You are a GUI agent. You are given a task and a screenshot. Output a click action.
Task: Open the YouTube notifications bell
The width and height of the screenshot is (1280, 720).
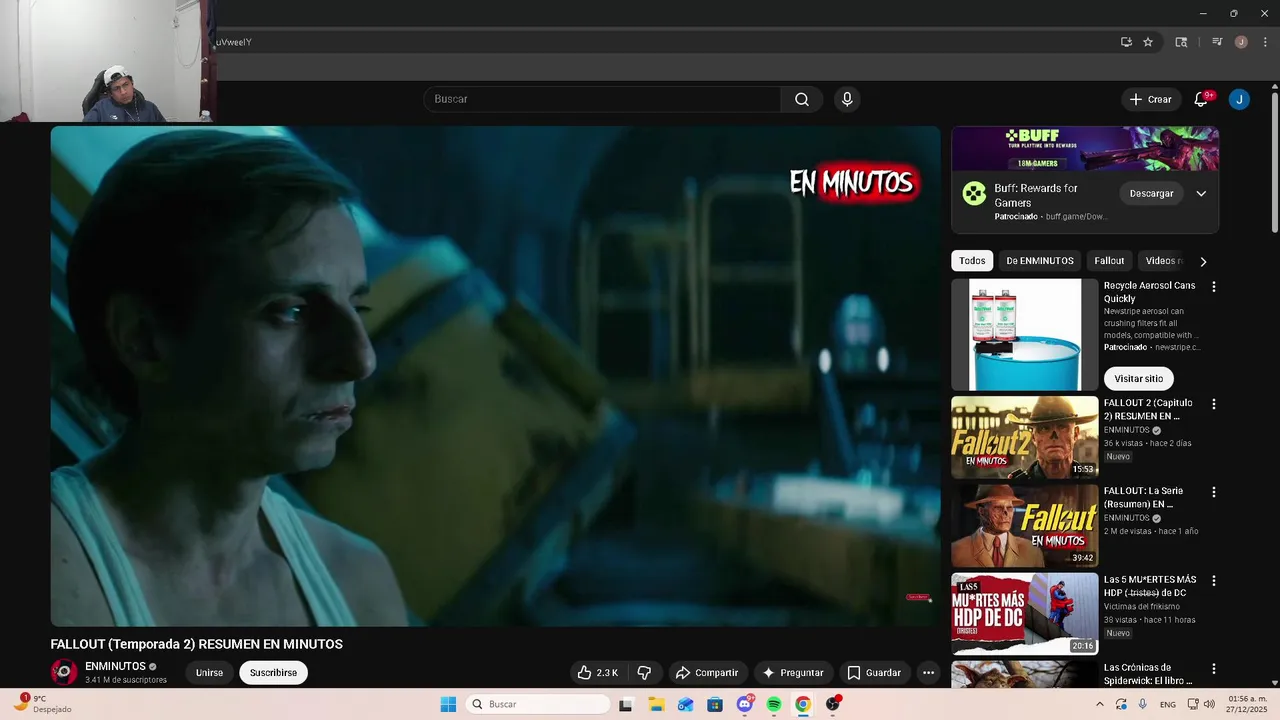[x=1201, y=99]
